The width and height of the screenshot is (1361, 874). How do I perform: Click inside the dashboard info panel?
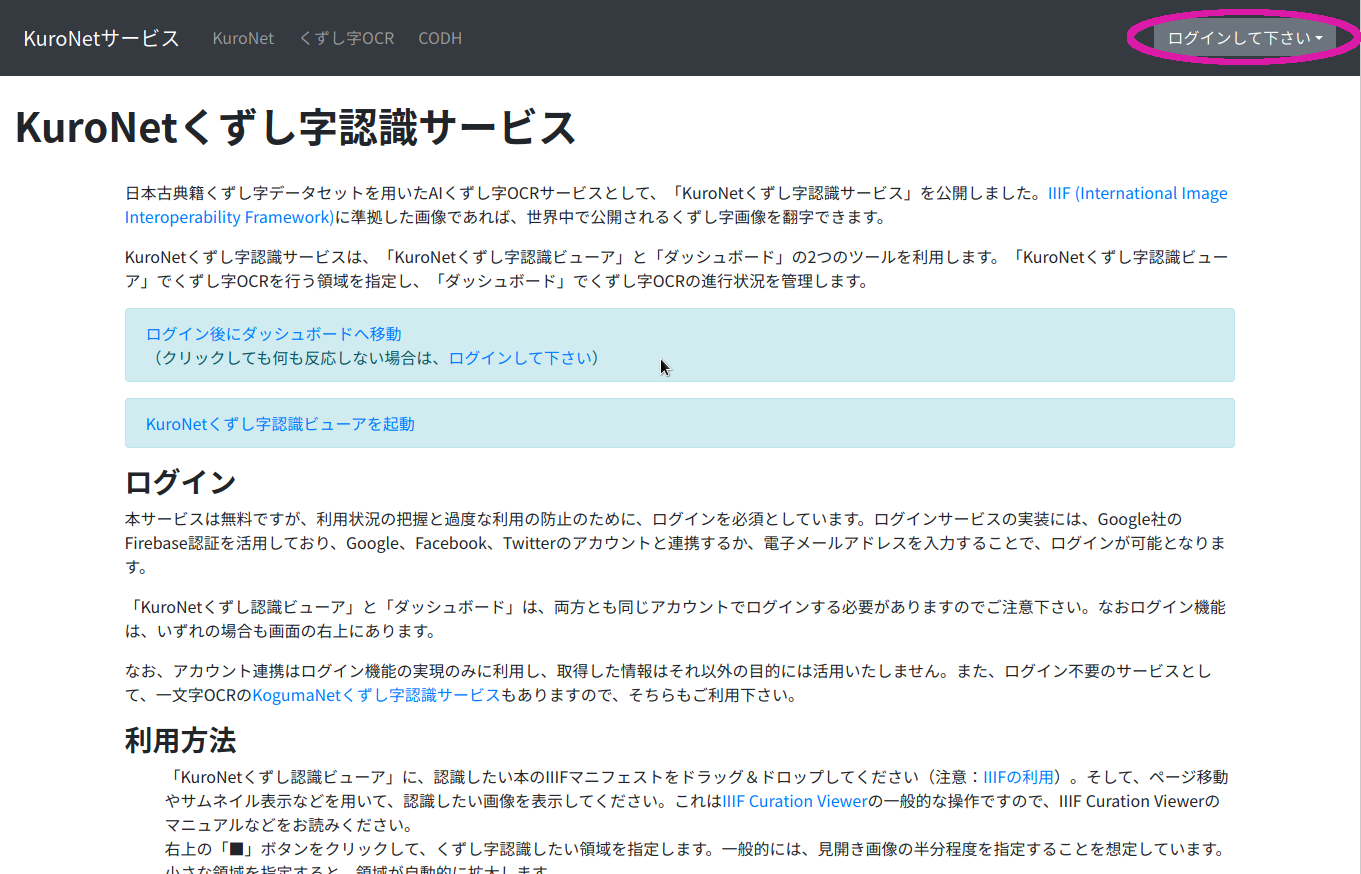[900, 343]
